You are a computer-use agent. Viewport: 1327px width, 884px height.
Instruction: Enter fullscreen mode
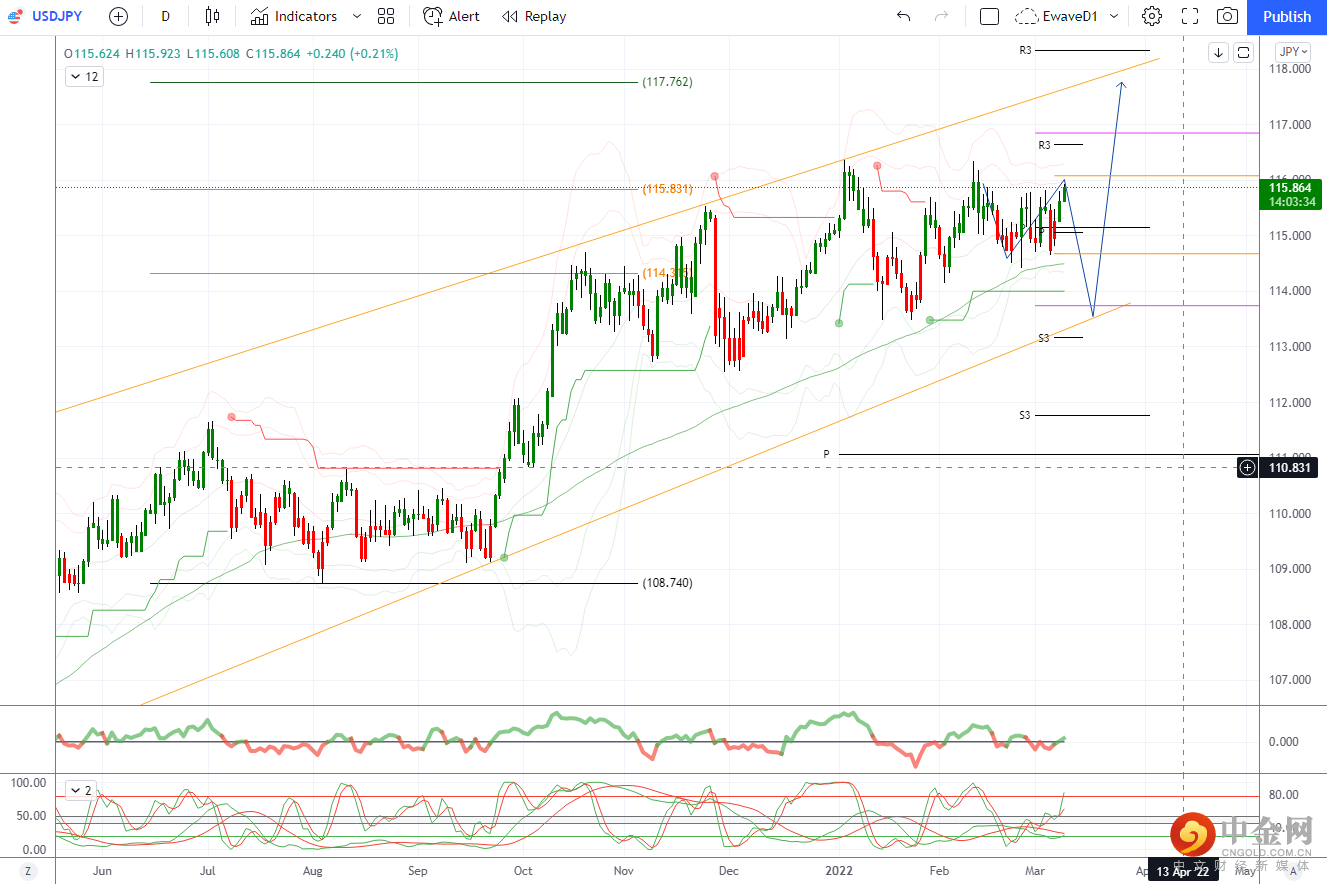[1190, 16]
